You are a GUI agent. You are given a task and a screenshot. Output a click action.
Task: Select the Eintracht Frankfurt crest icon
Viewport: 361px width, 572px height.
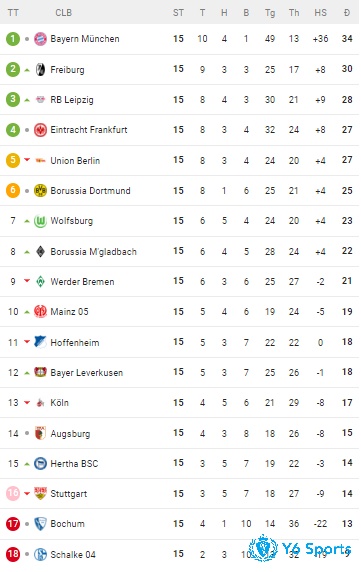(40, 130)
